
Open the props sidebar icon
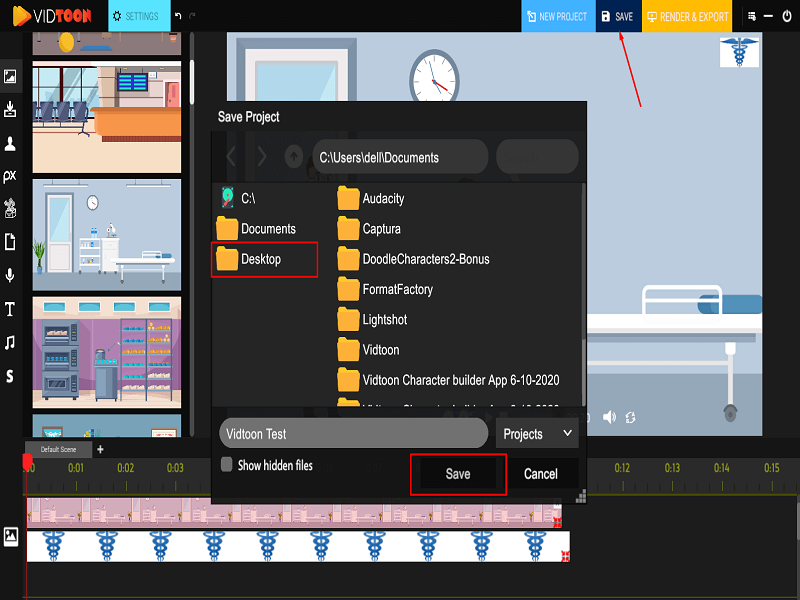10,209
